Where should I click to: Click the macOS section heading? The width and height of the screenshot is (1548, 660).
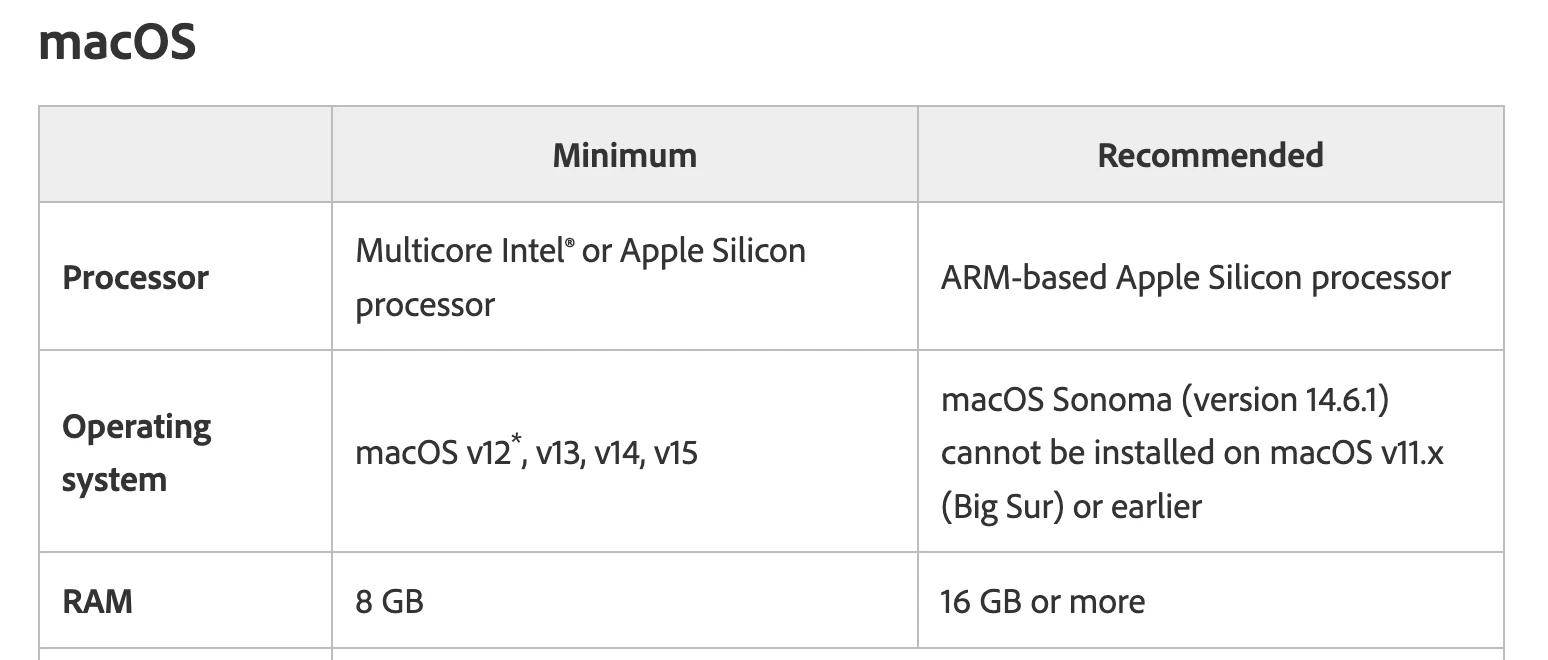(117, 42)
